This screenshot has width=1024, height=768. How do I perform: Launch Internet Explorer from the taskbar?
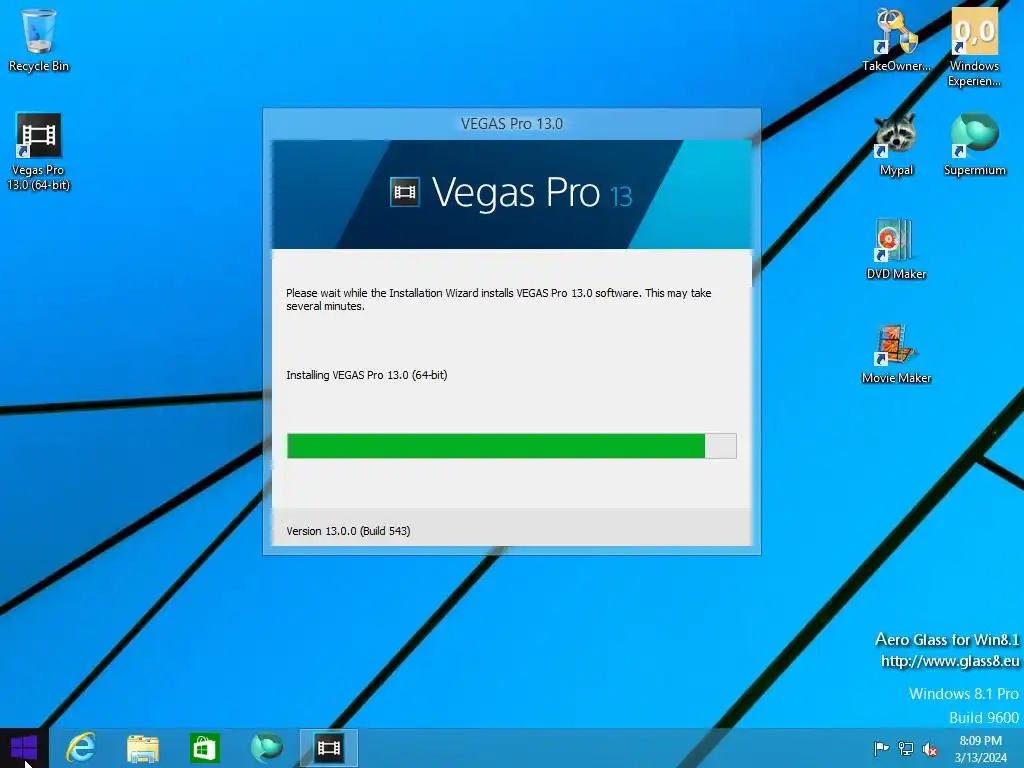coord(81,748)
